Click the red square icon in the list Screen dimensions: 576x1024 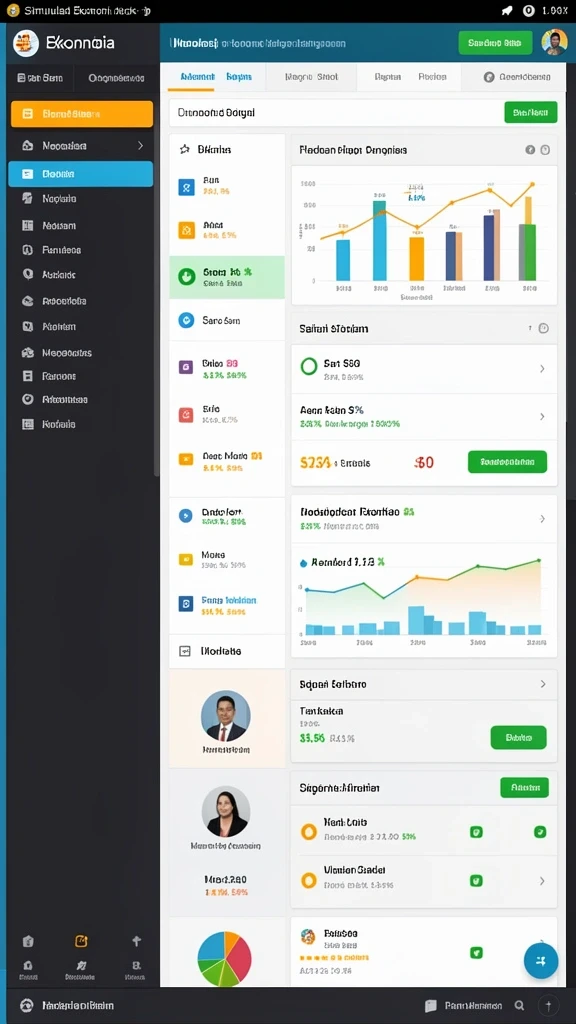(186, 415)
